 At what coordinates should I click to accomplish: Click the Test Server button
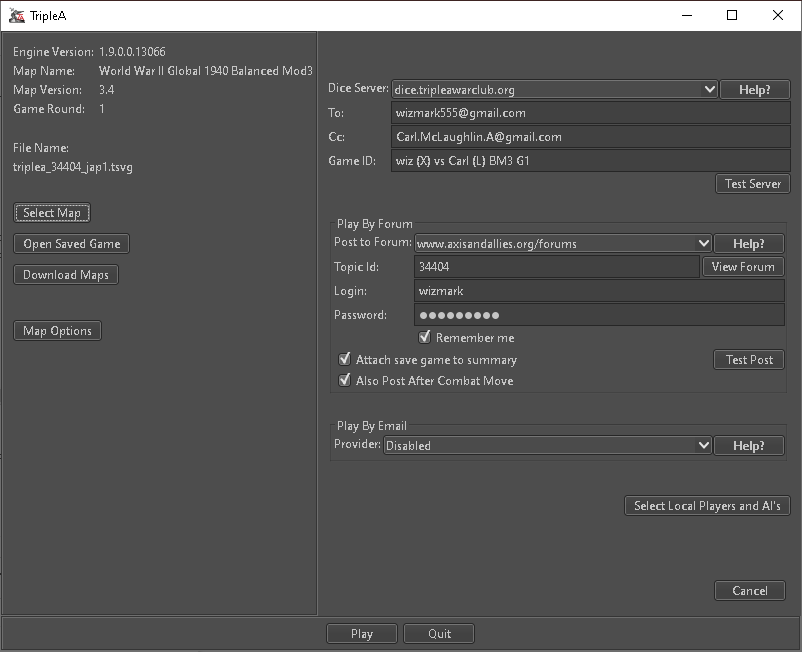pos(753,184)
